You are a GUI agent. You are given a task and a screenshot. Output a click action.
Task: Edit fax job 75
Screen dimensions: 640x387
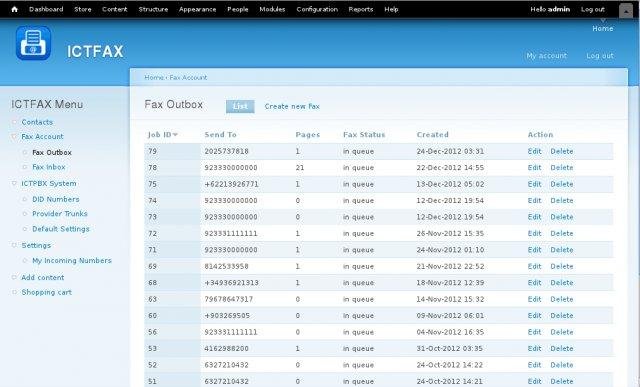(534, 184)
